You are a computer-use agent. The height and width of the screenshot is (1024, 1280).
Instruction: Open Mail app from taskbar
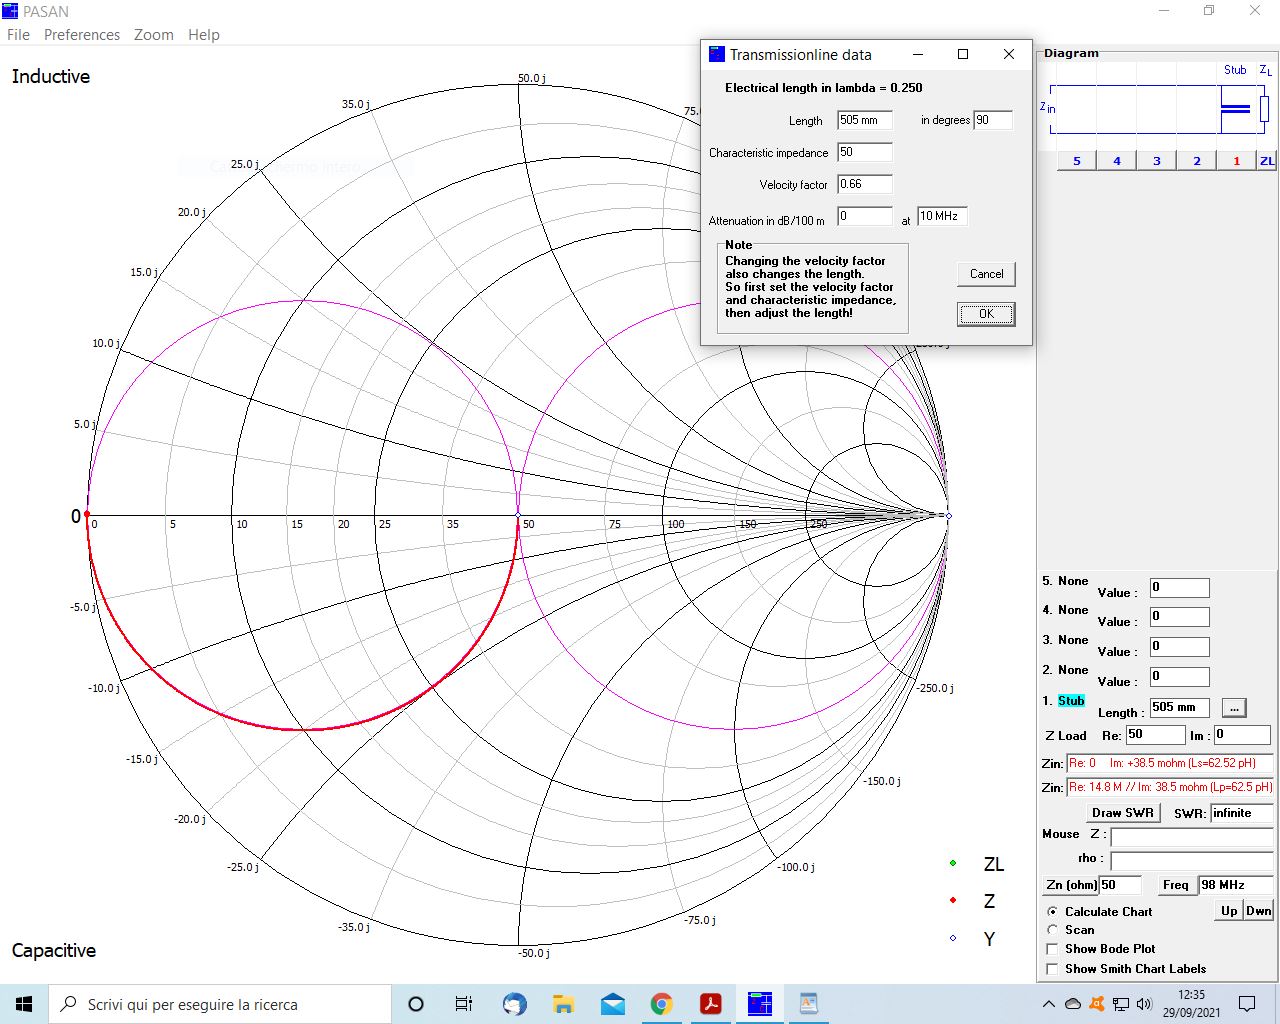(612, 1004)
